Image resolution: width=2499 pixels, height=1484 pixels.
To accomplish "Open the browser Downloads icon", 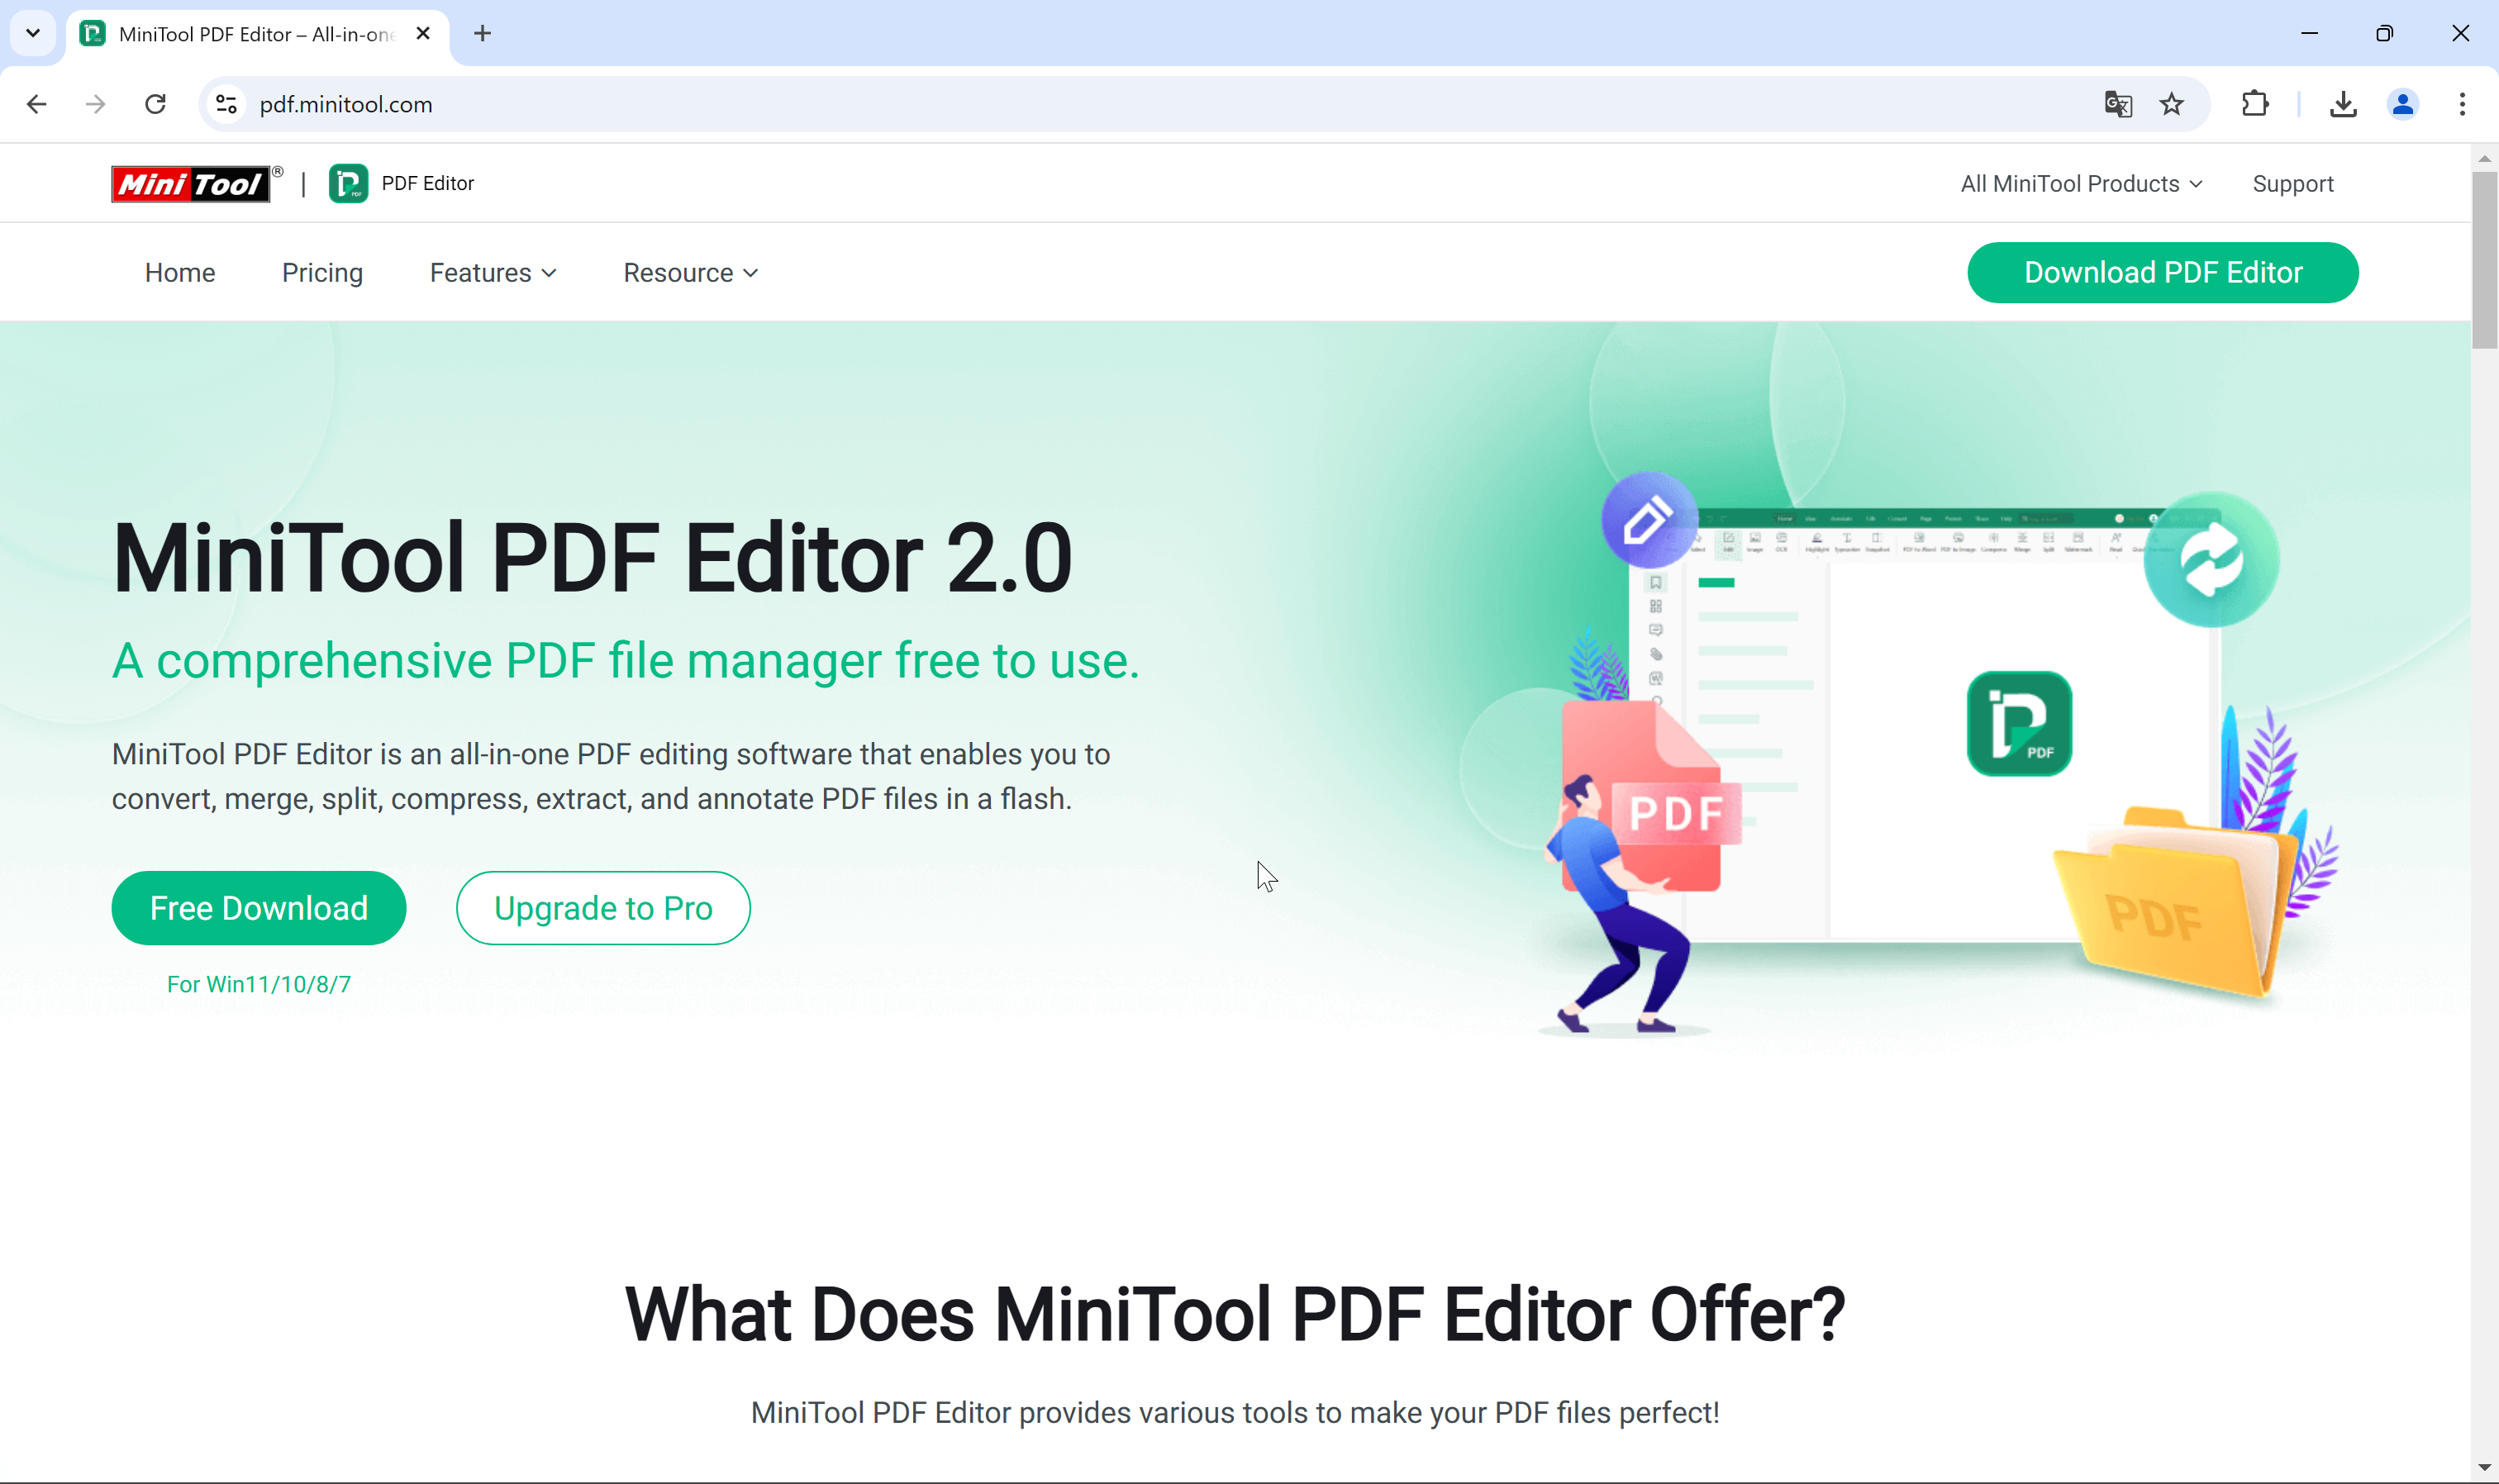I will (x=2342, y=104).
